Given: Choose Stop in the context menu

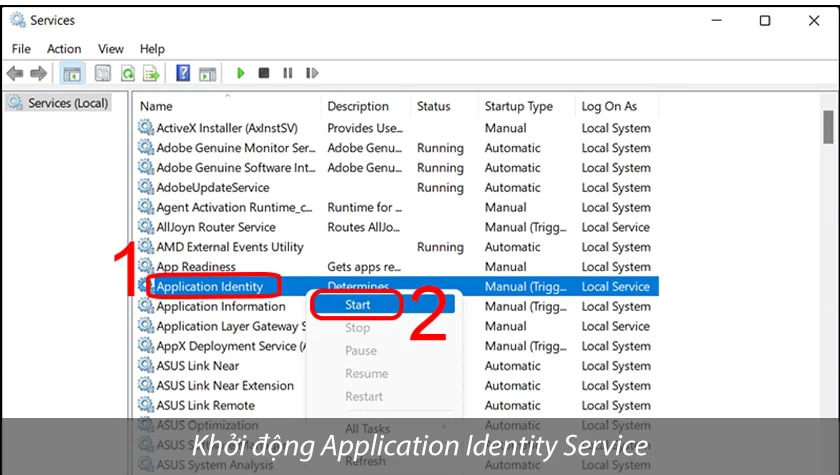Looking at the screenshot, I should (x=357, y=328).
